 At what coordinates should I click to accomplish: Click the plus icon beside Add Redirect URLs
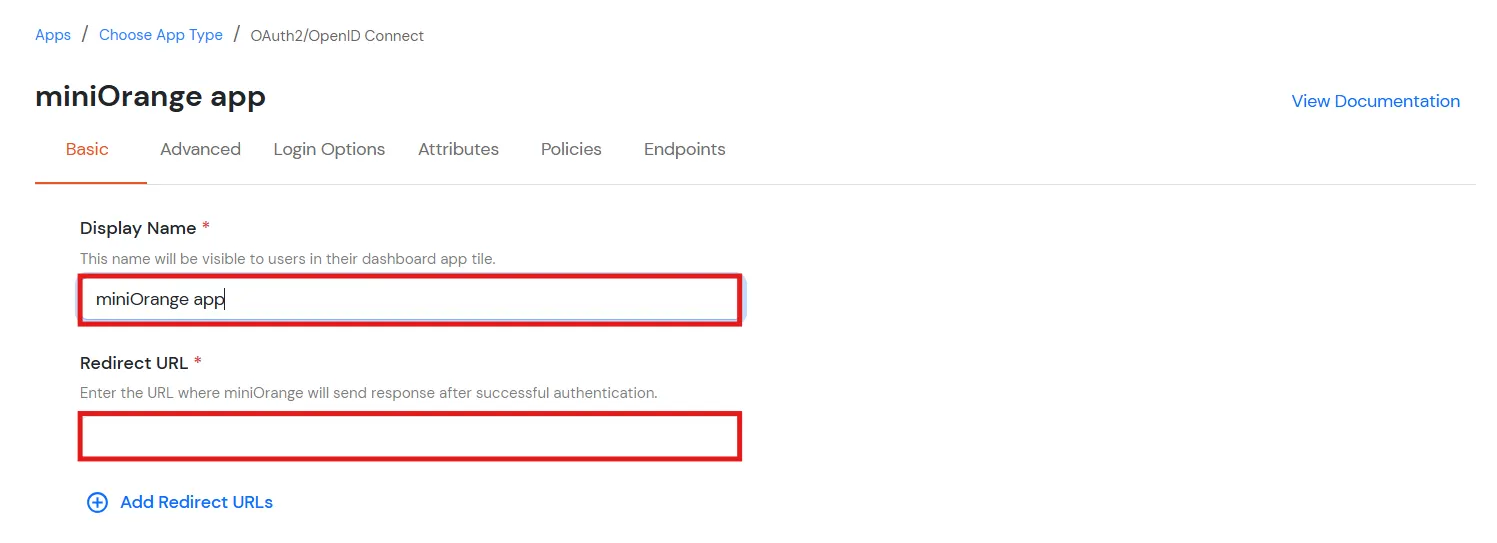pyautogui.click(x=97, y=502)
